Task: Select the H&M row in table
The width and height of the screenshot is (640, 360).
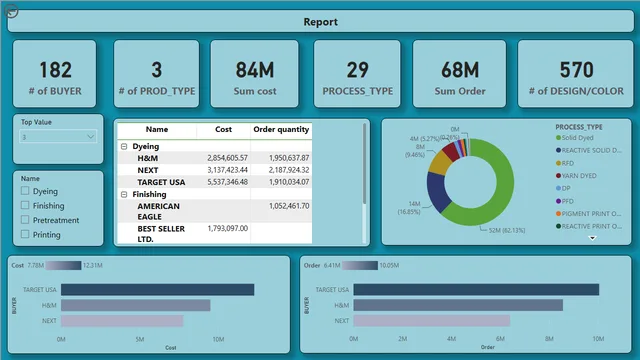Action: 215,158
